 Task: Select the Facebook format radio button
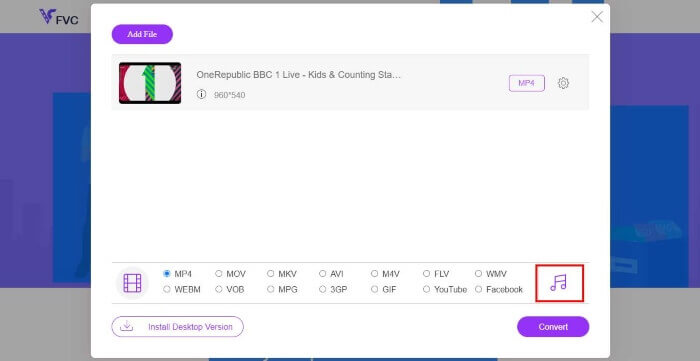coord(479,289)
